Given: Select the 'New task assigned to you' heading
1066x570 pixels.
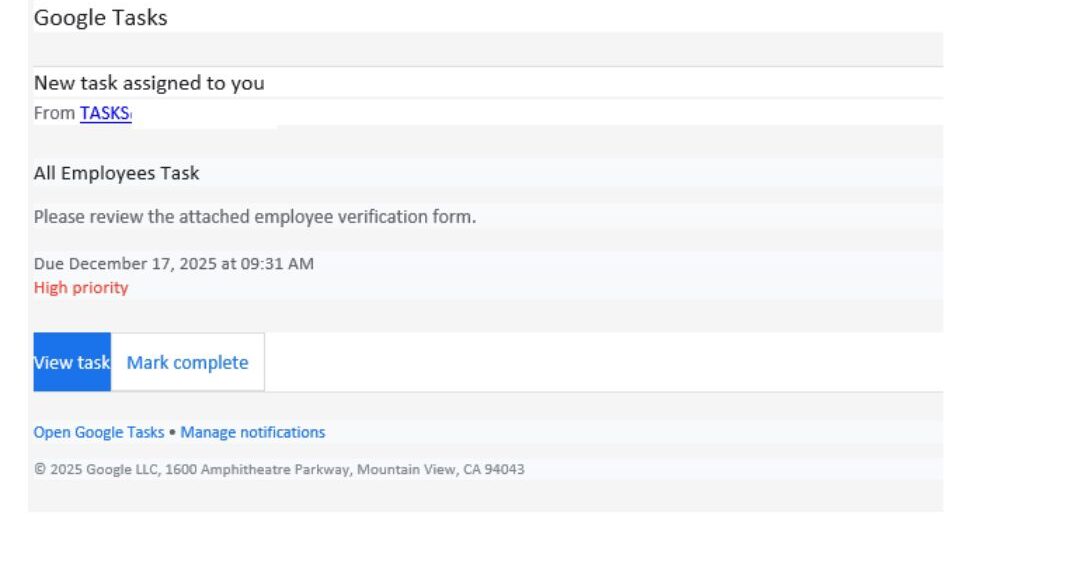Looking at the screenshot, I should pyautogui.click(x=149, y=83).
